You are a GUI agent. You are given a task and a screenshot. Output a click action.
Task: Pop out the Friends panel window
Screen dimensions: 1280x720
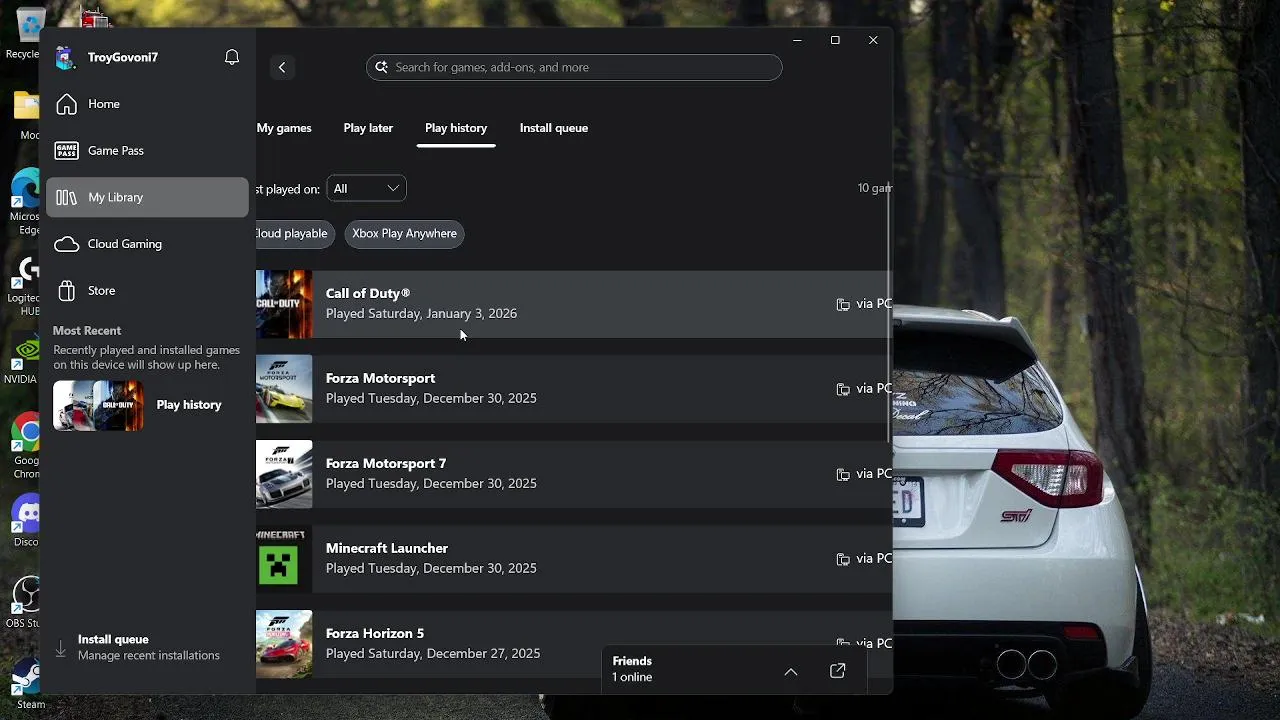pyautogui.click(x=838, y=671)
